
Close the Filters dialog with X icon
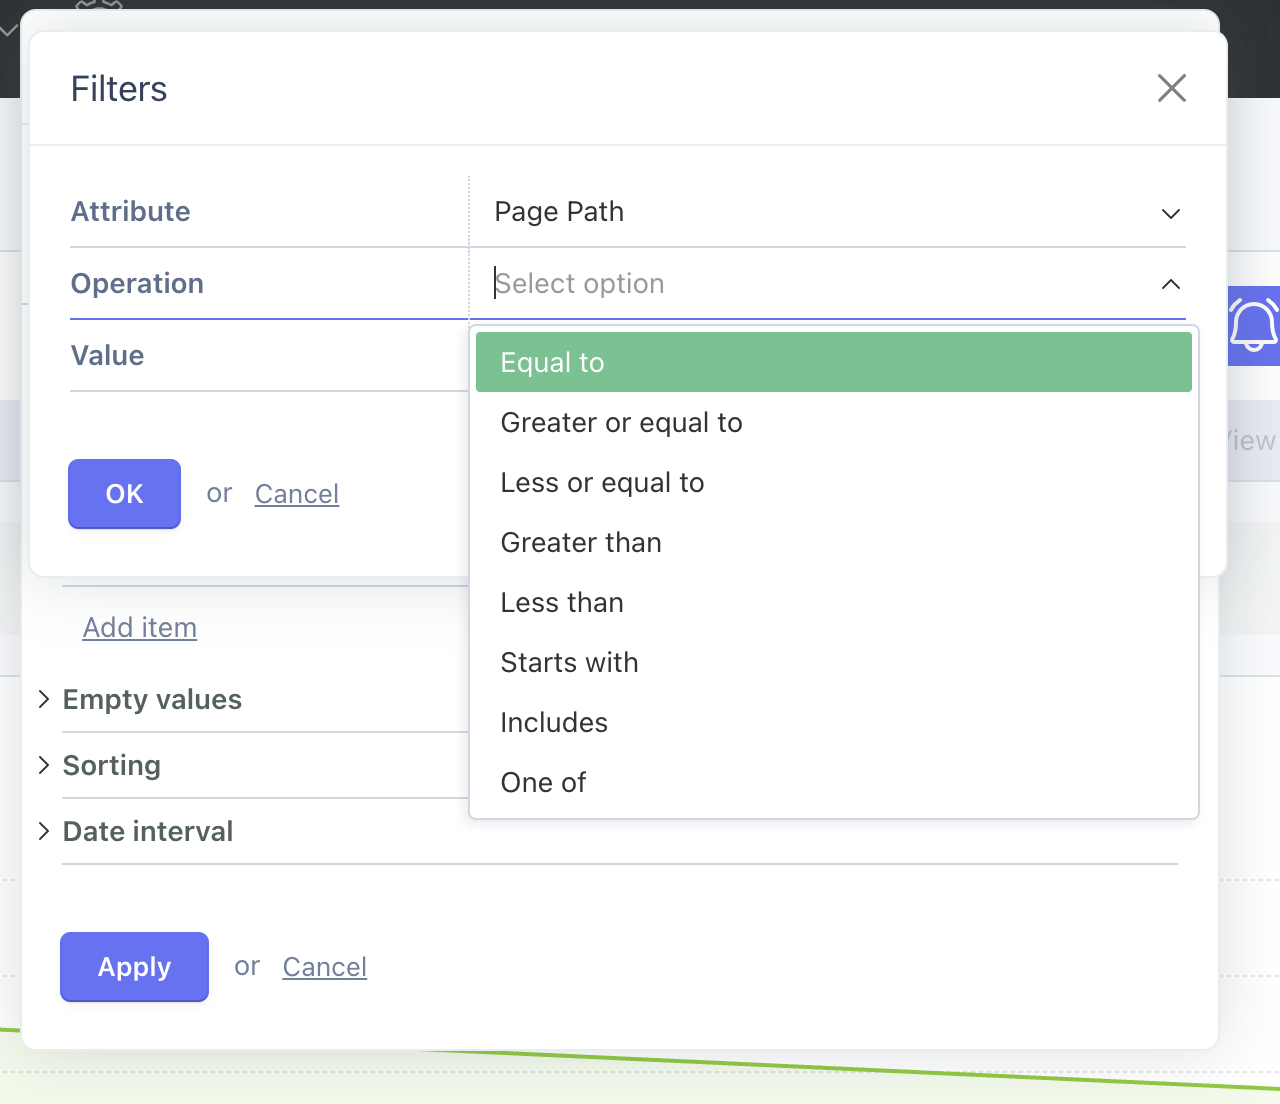pyautogui.click(x=1171, y=88)
